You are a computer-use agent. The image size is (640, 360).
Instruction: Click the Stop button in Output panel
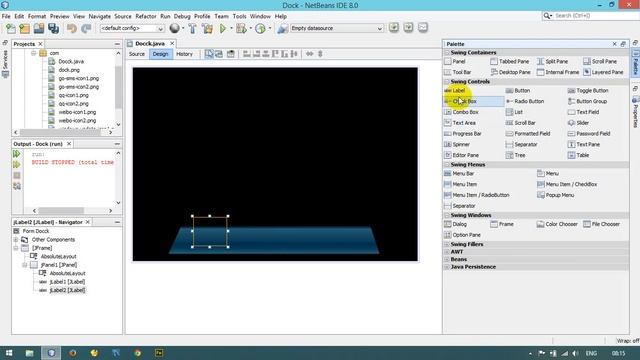(x=17, y=176)
